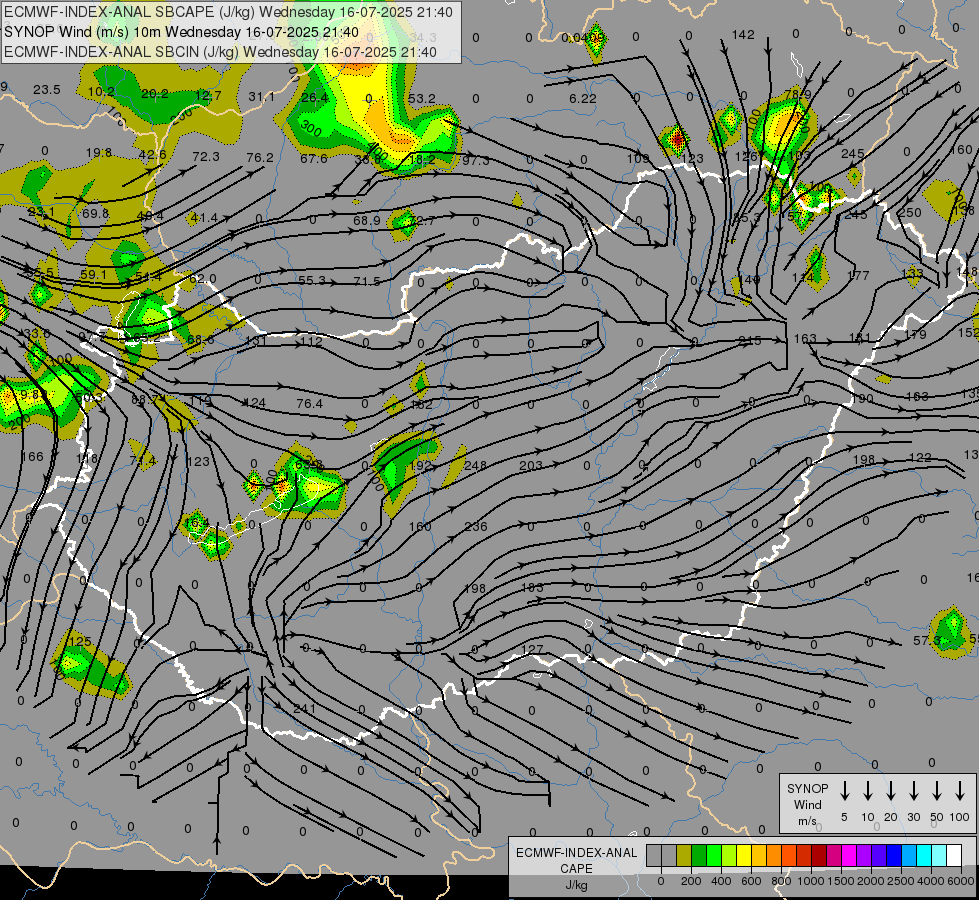Click the 20 m/s wind arrow in legend
This screenshot has height=900, width=979.
pos(890,790)
